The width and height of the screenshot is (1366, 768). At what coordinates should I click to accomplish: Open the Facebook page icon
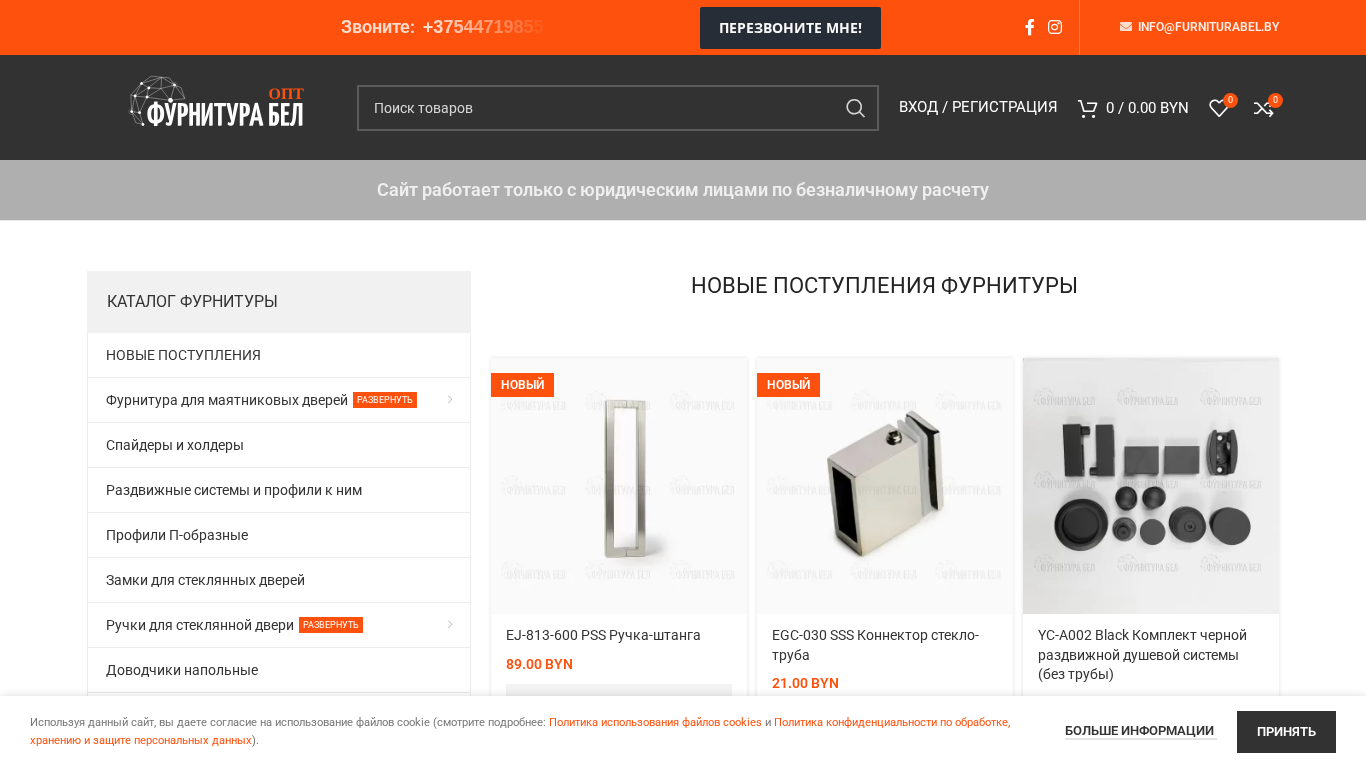coord(1029,27)
